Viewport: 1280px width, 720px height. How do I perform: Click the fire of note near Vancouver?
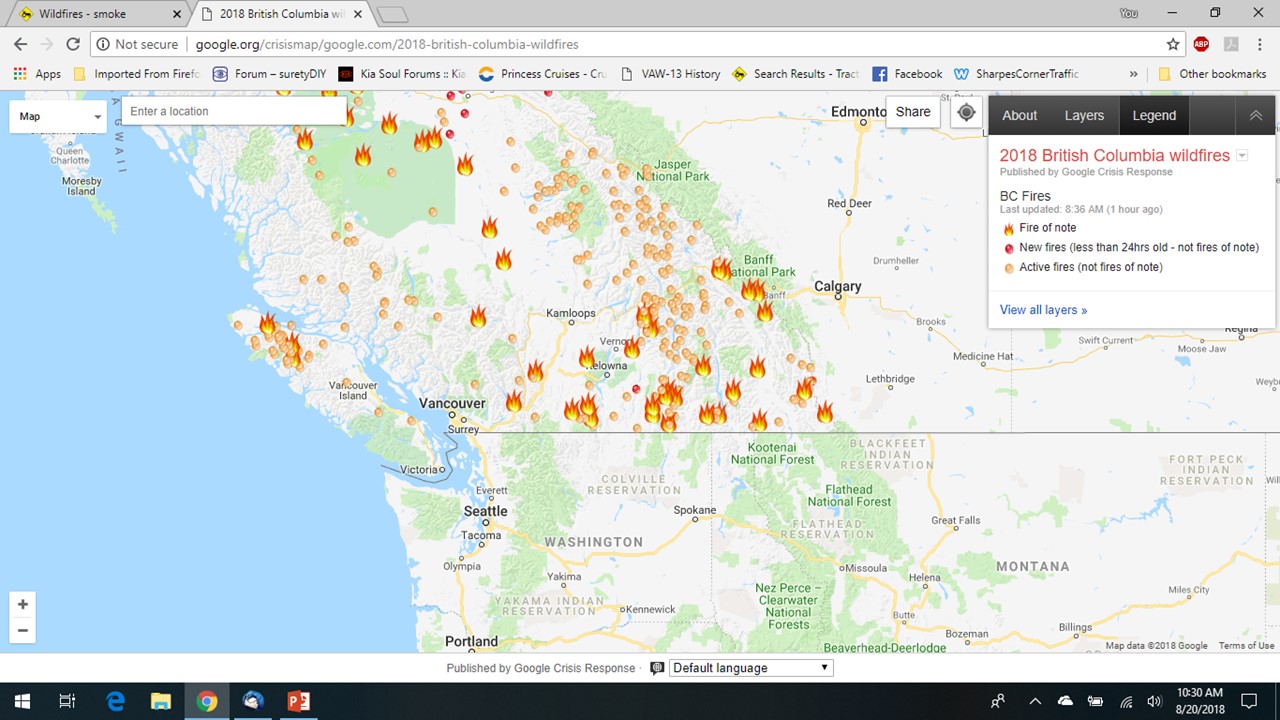[514, 401]
